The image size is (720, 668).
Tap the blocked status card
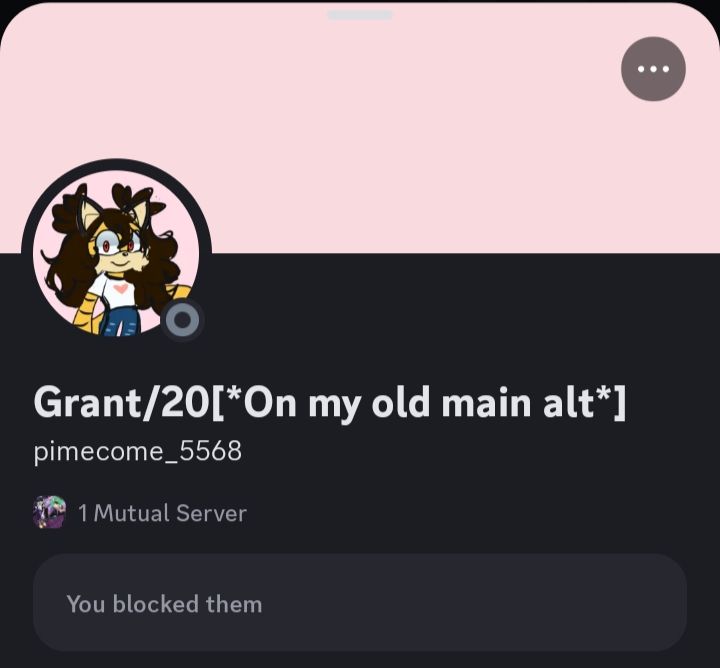point(360,602)
